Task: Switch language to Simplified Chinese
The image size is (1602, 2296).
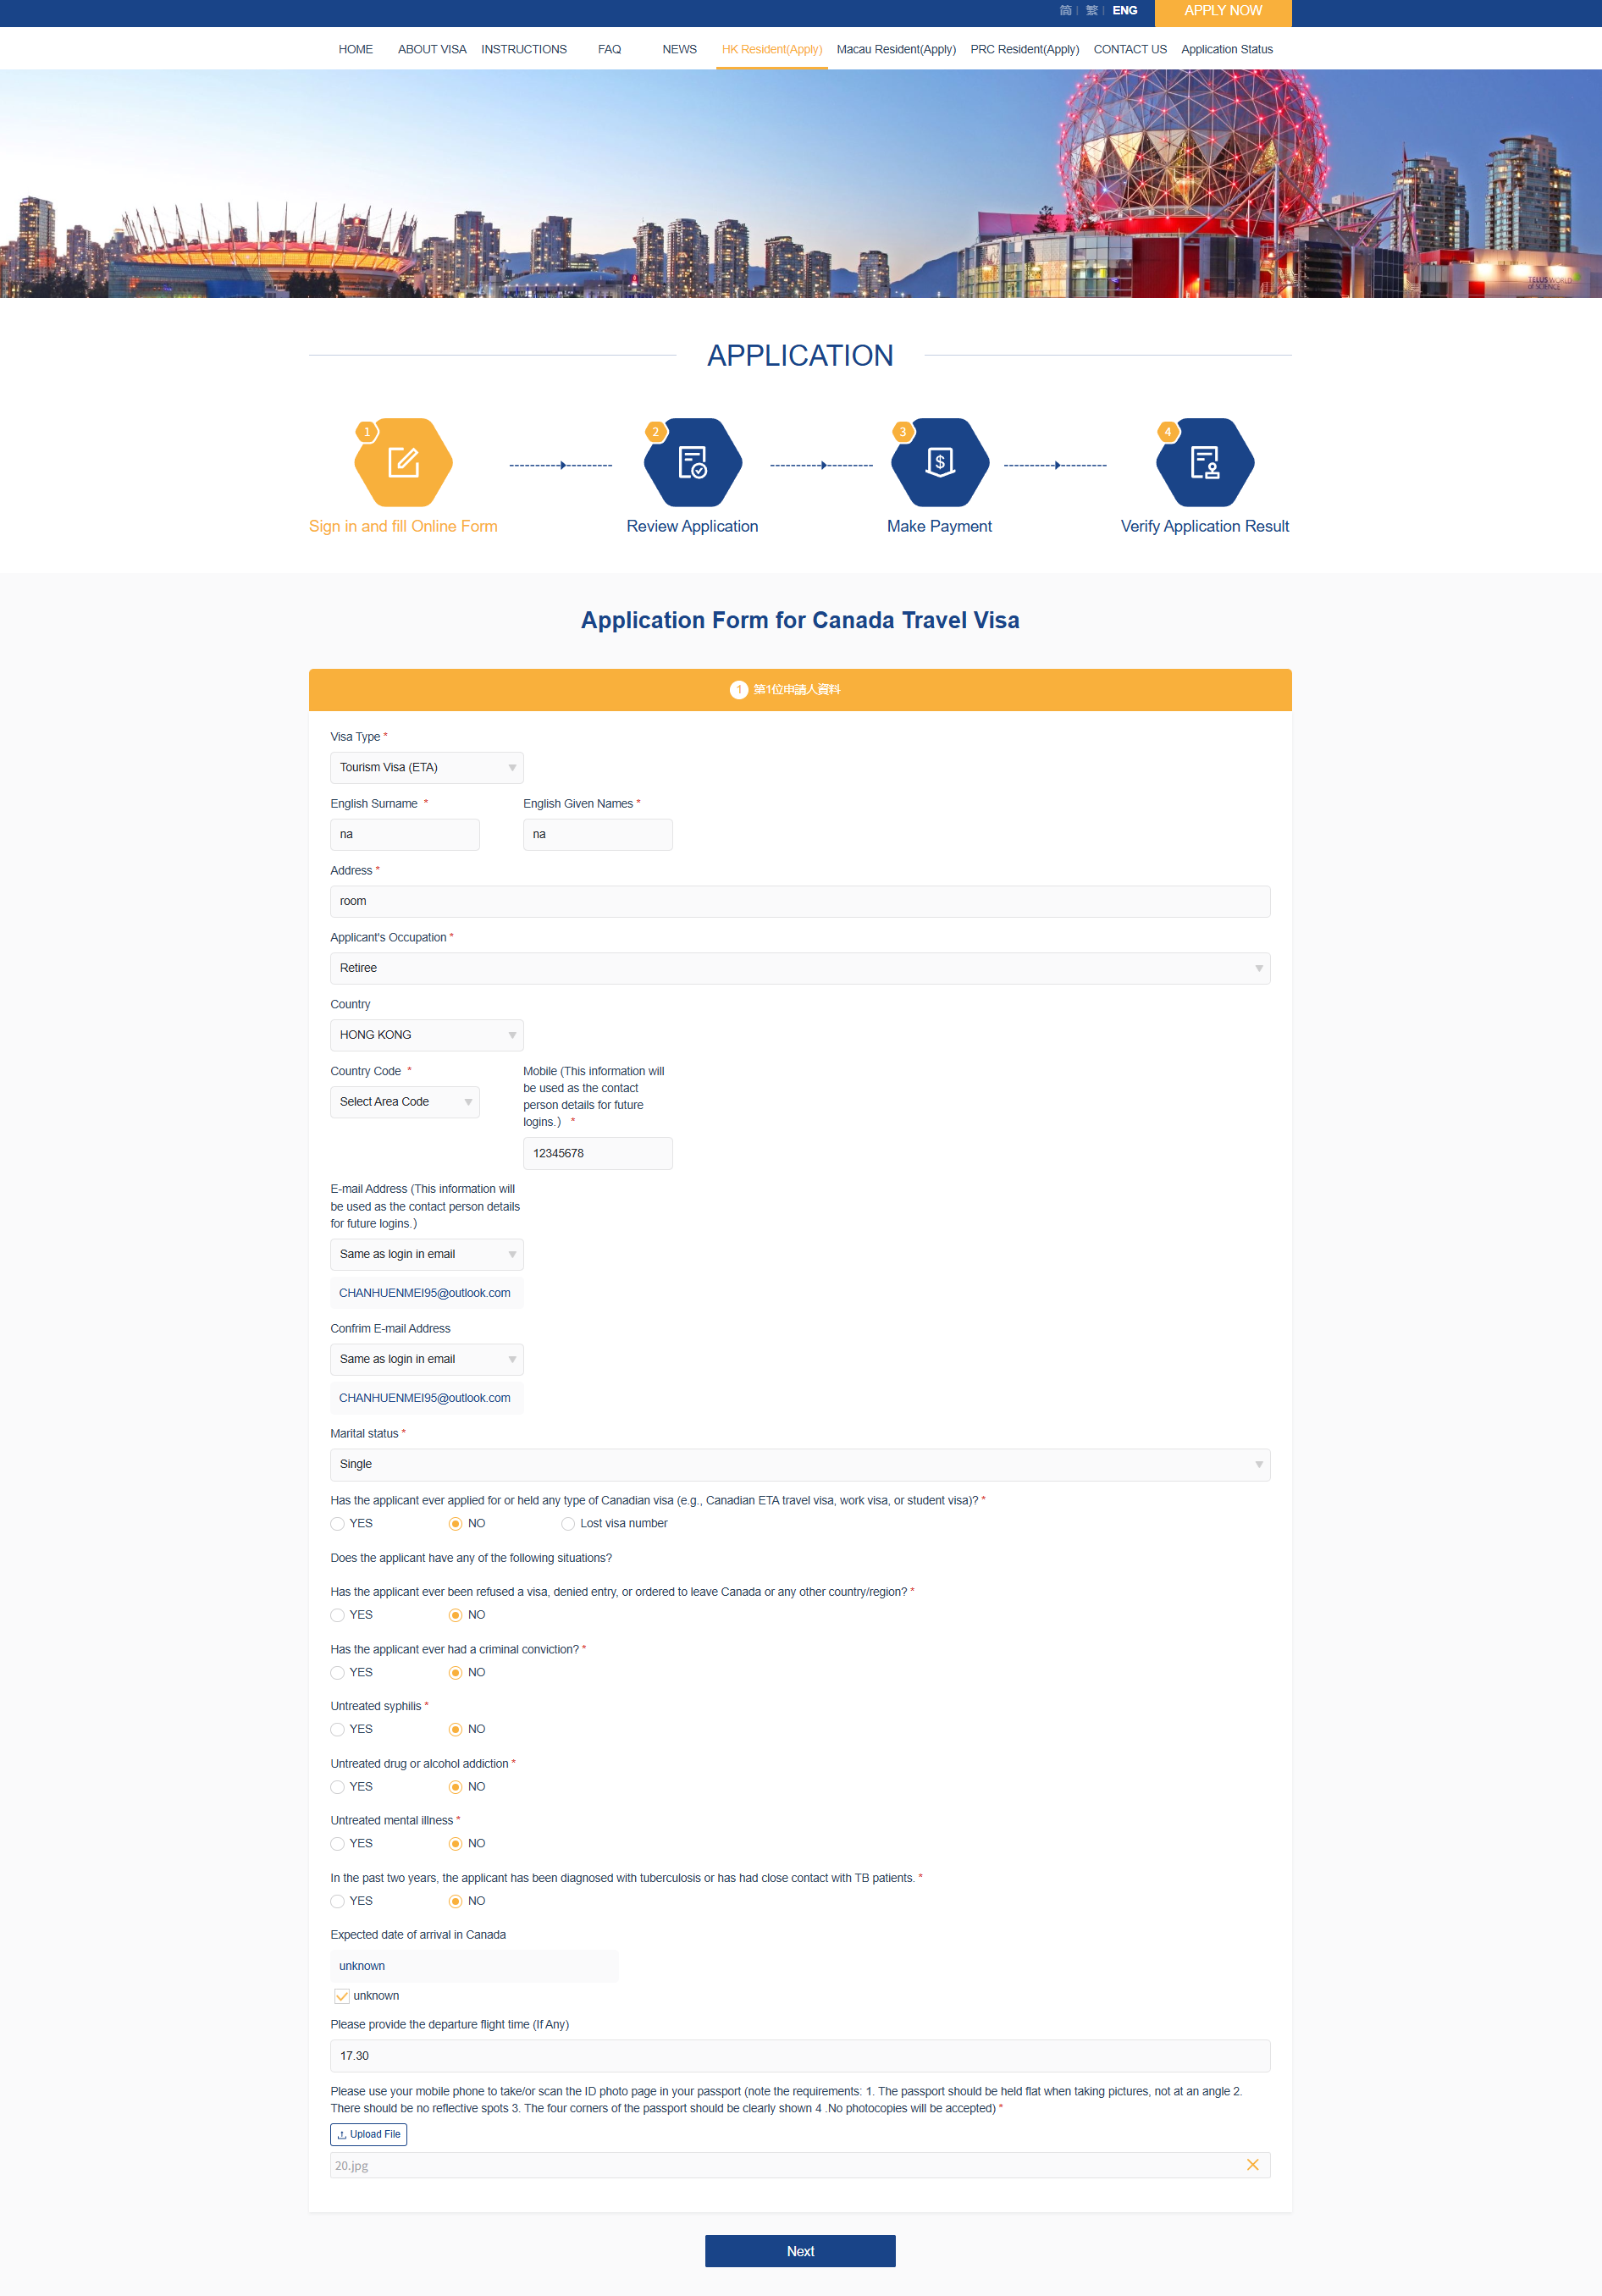Action: pos(1065,11)
